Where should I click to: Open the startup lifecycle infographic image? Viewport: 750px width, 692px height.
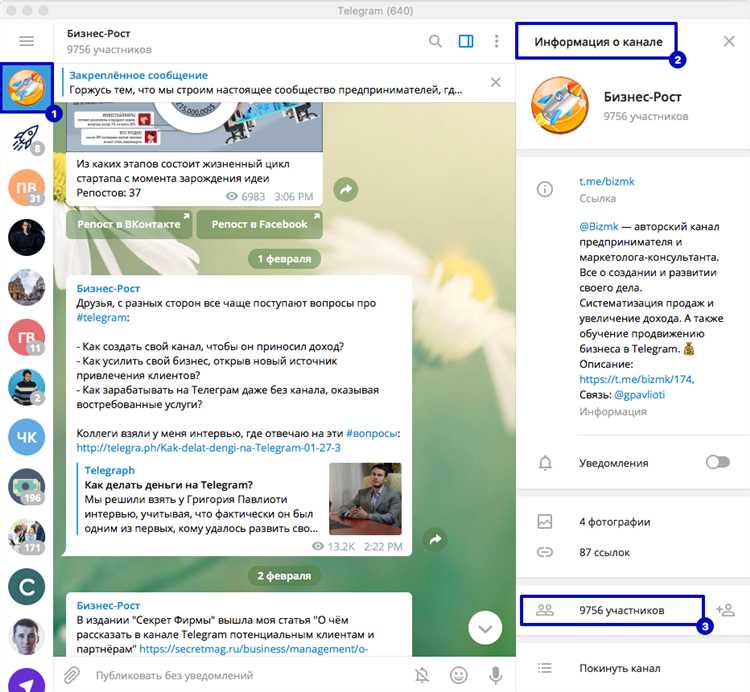pos(194,127)
